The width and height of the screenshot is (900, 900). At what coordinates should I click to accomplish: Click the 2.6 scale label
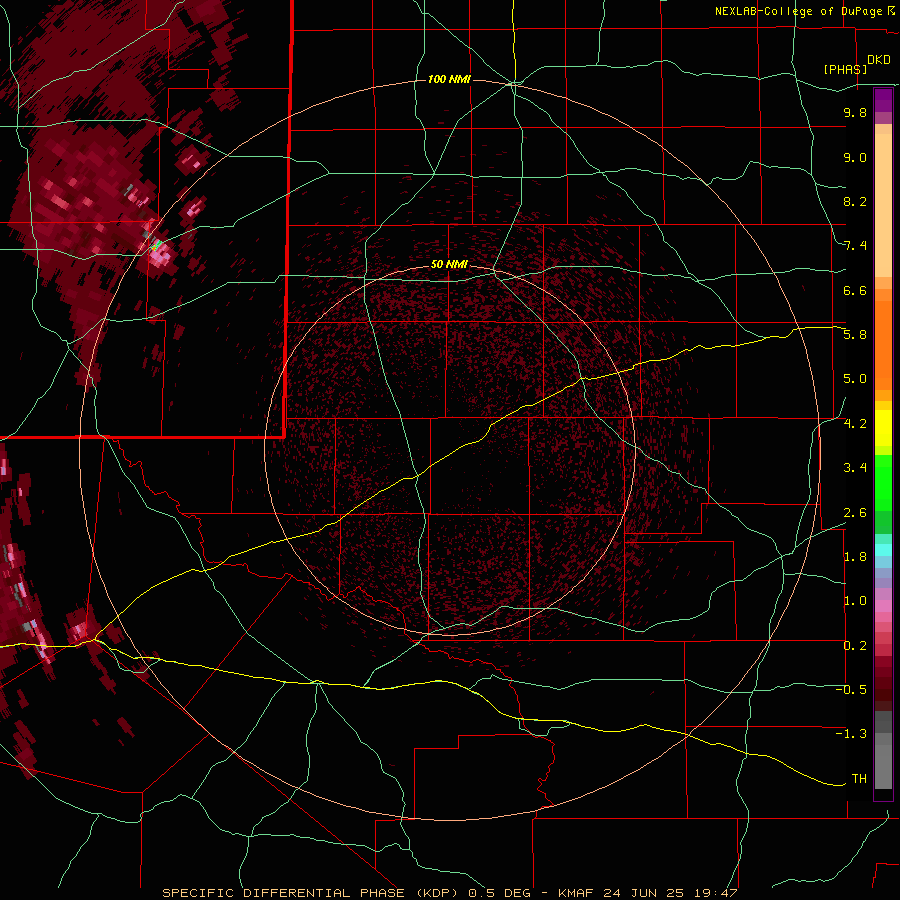pyautogui.click(x=855, y=512)
